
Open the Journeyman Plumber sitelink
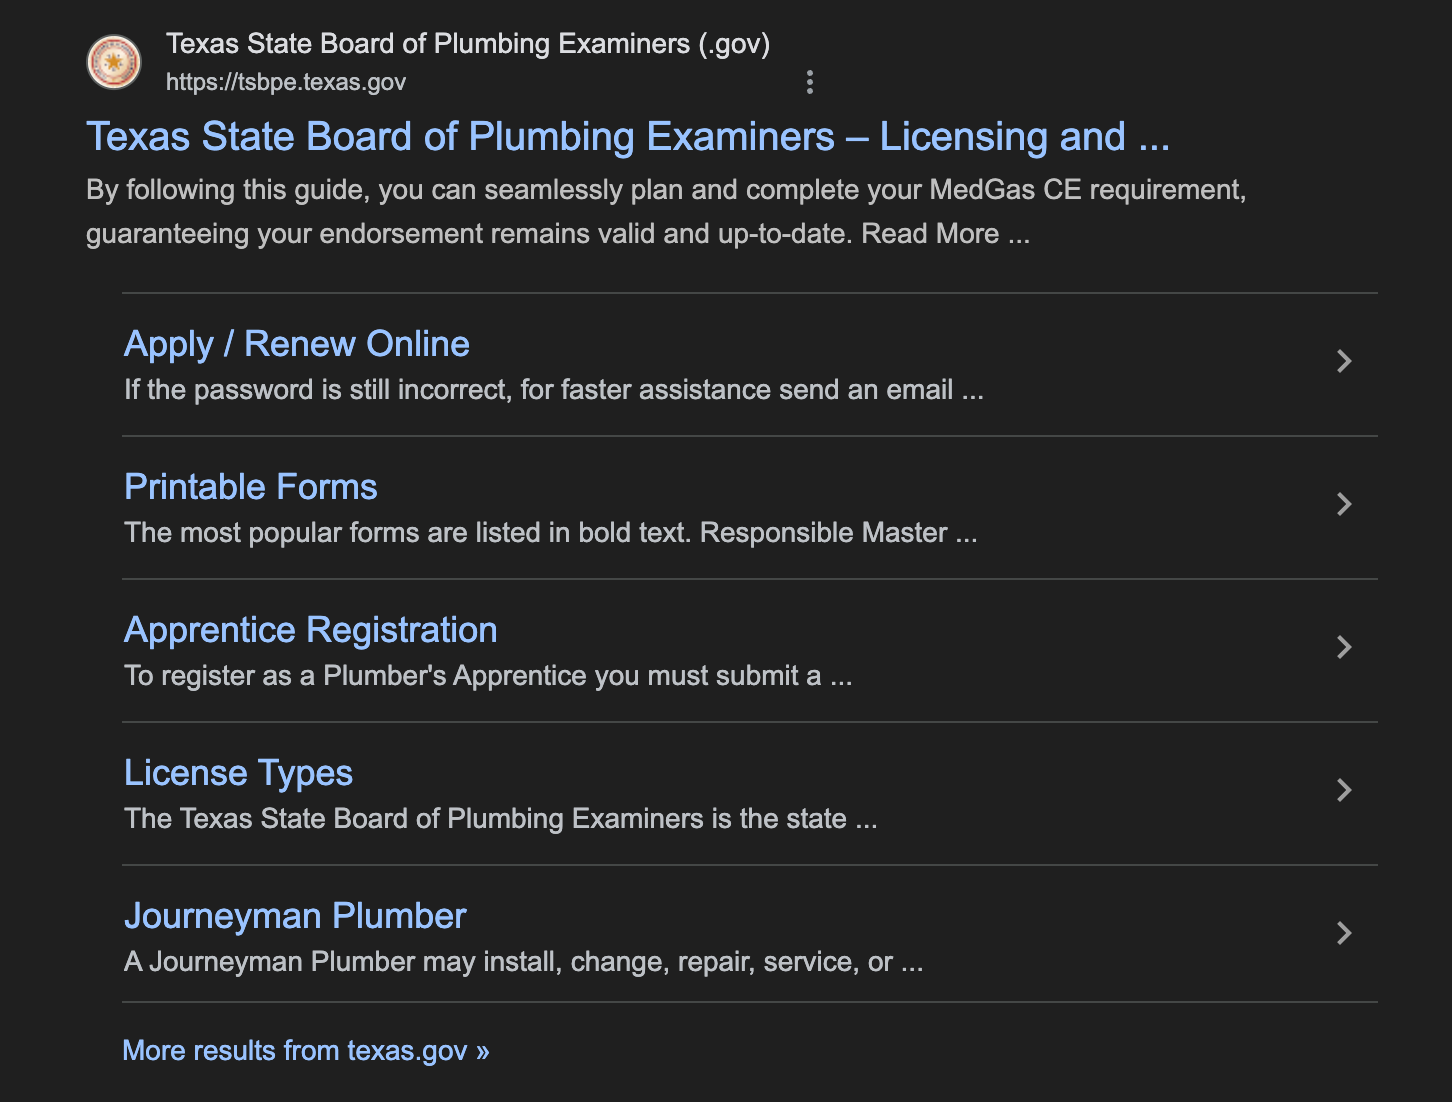pos(294,915)
